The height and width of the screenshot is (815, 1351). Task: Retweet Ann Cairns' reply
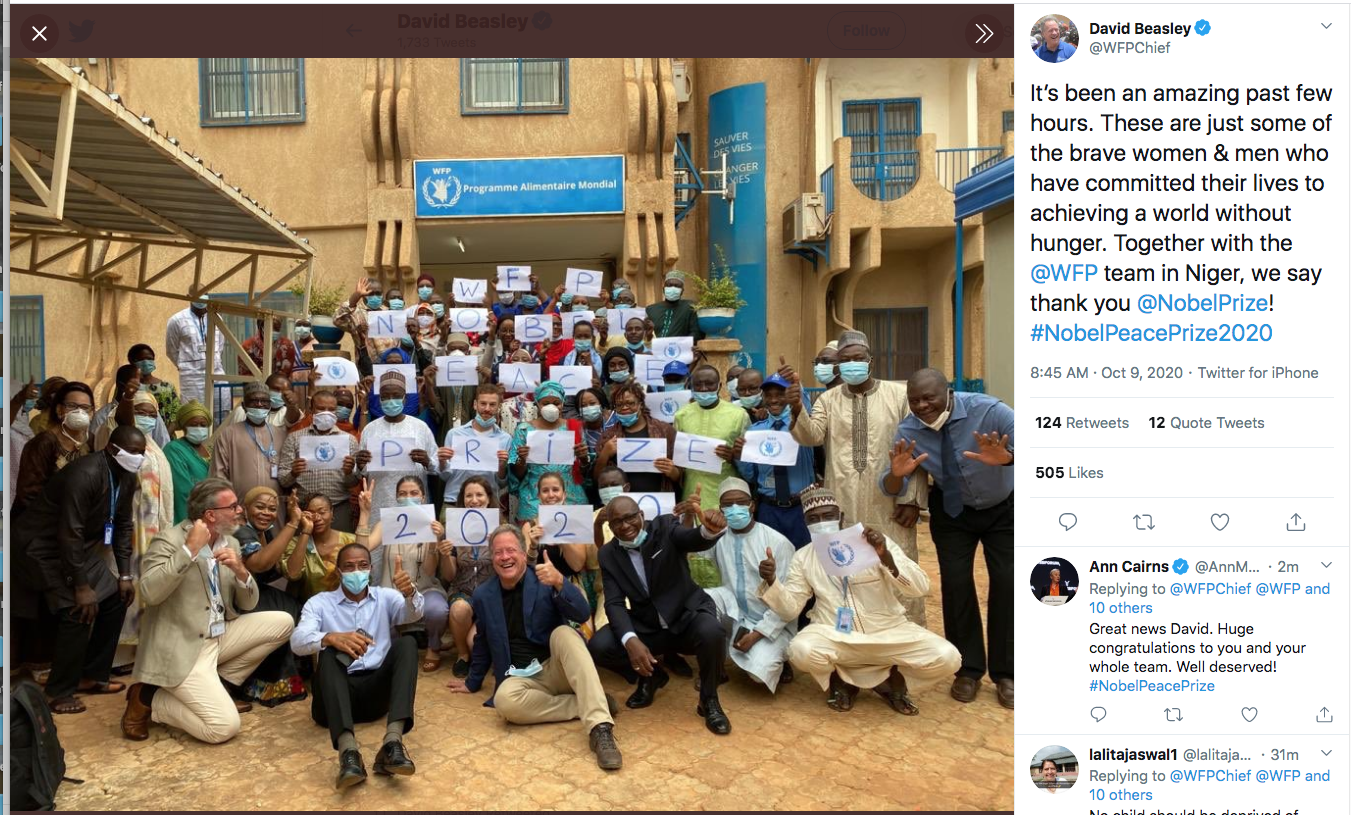click(x=1174, y=714)
